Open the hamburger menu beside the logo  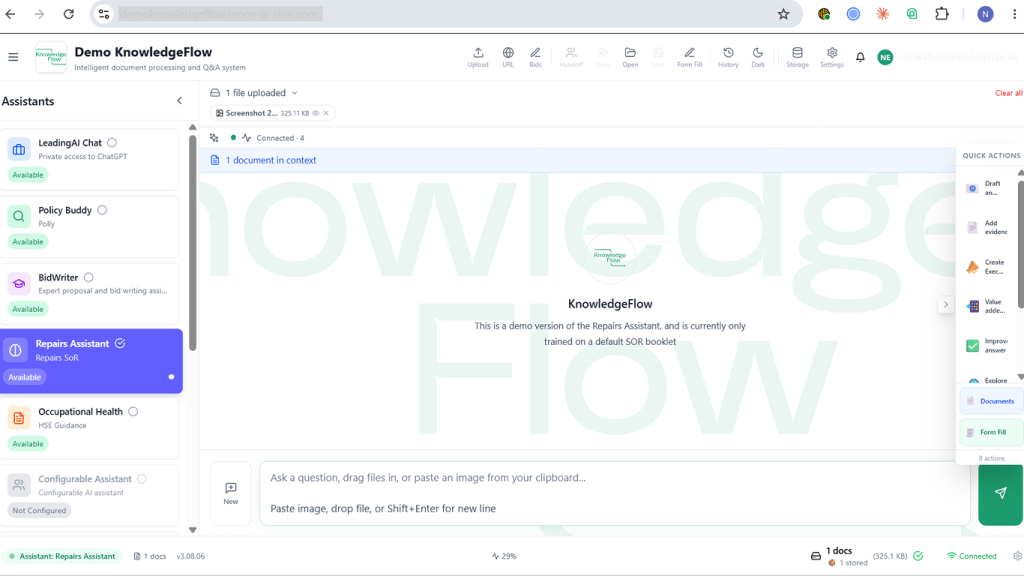[13, 57]
